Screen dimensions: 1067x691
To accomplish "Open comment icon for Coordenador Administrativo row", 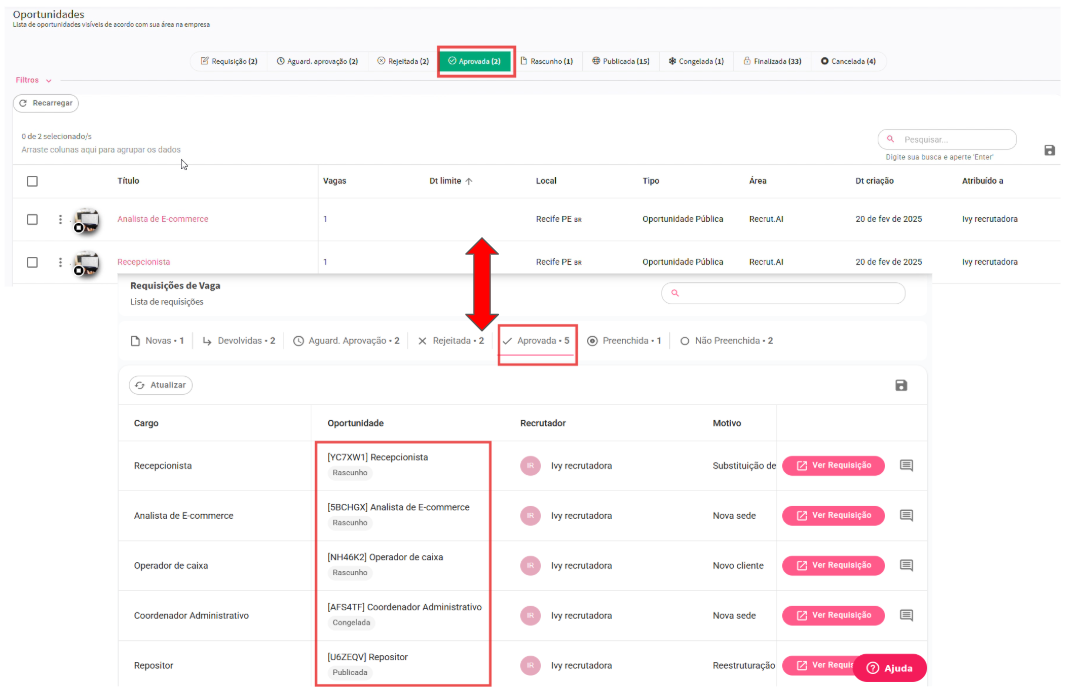I will tap(906, 615).
